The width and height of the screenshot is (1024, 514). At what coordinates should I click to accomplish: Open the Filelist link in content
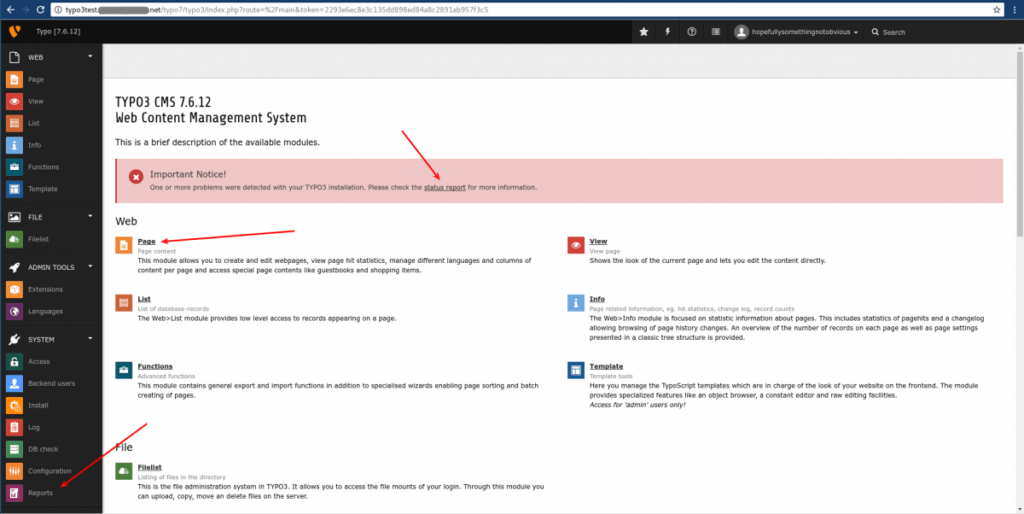pyautogui.click(x=150, y=468)
